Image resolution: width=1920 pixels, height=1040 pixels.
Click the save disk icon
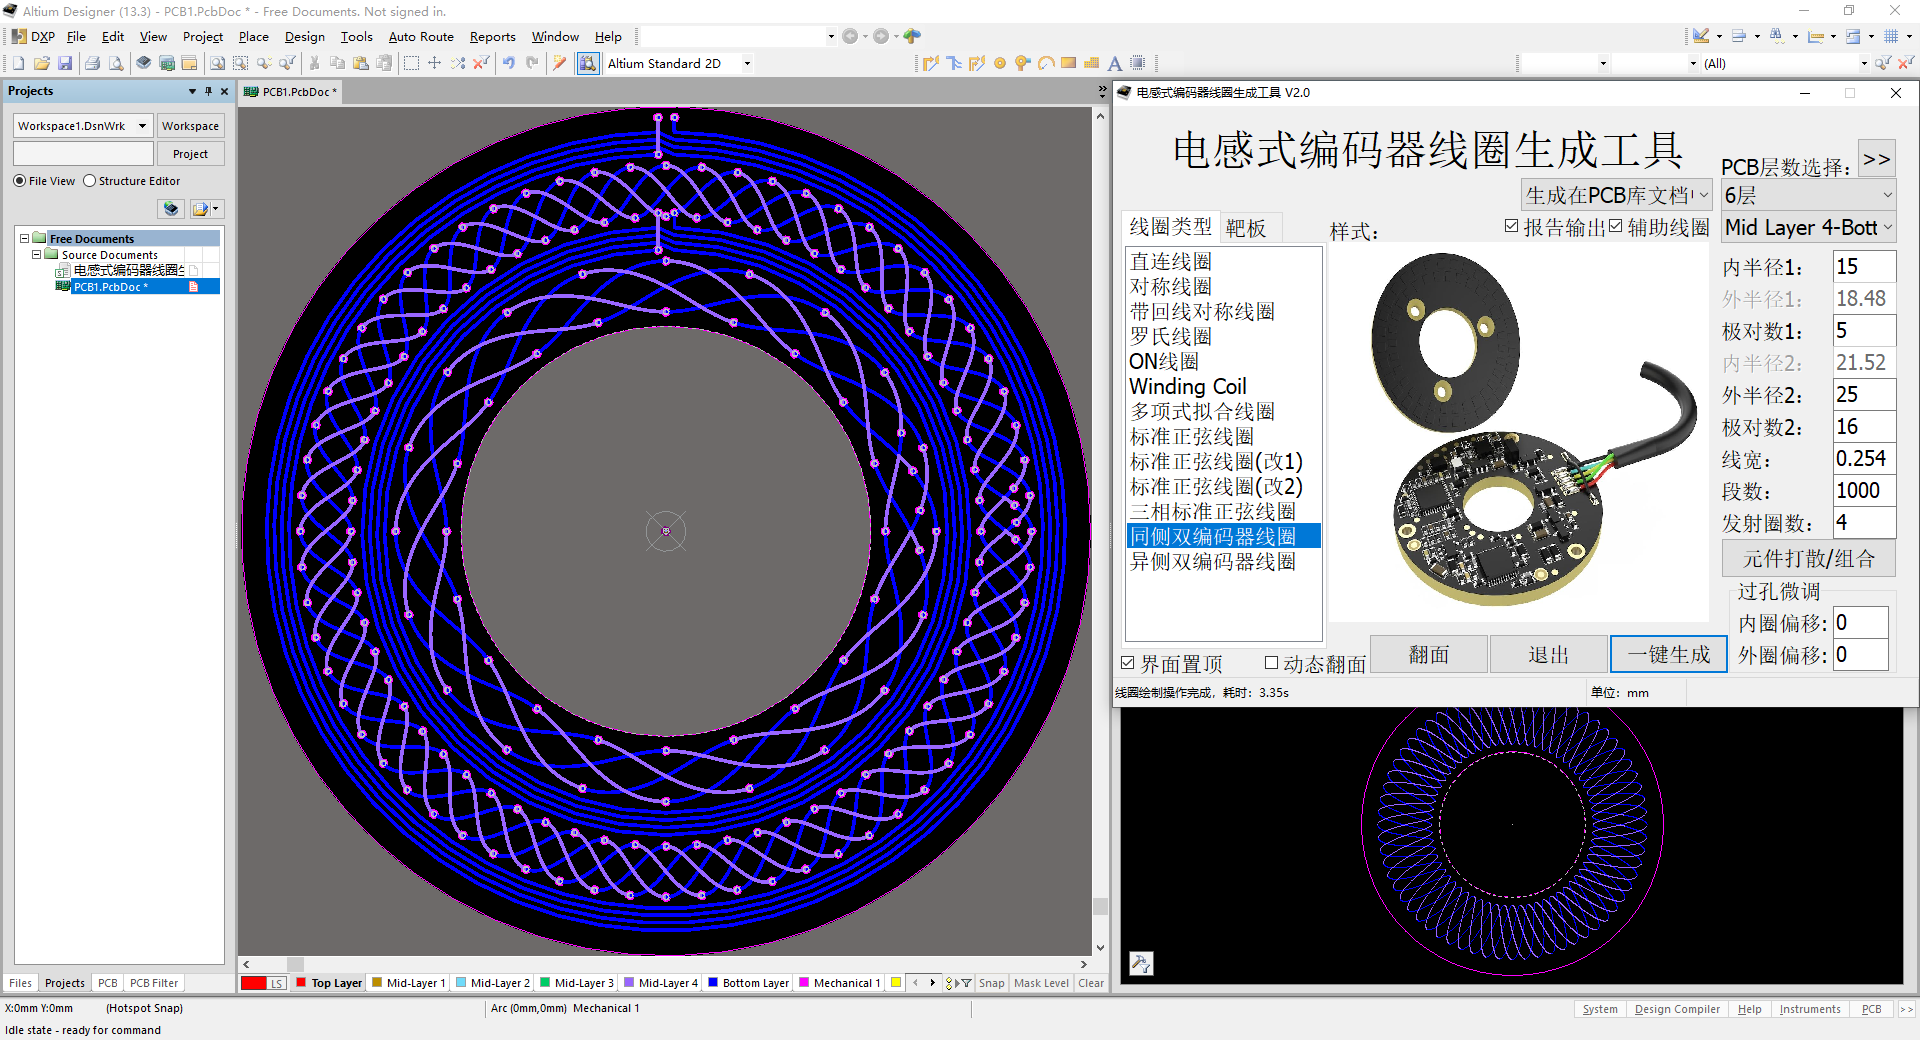tap(65, 63)
